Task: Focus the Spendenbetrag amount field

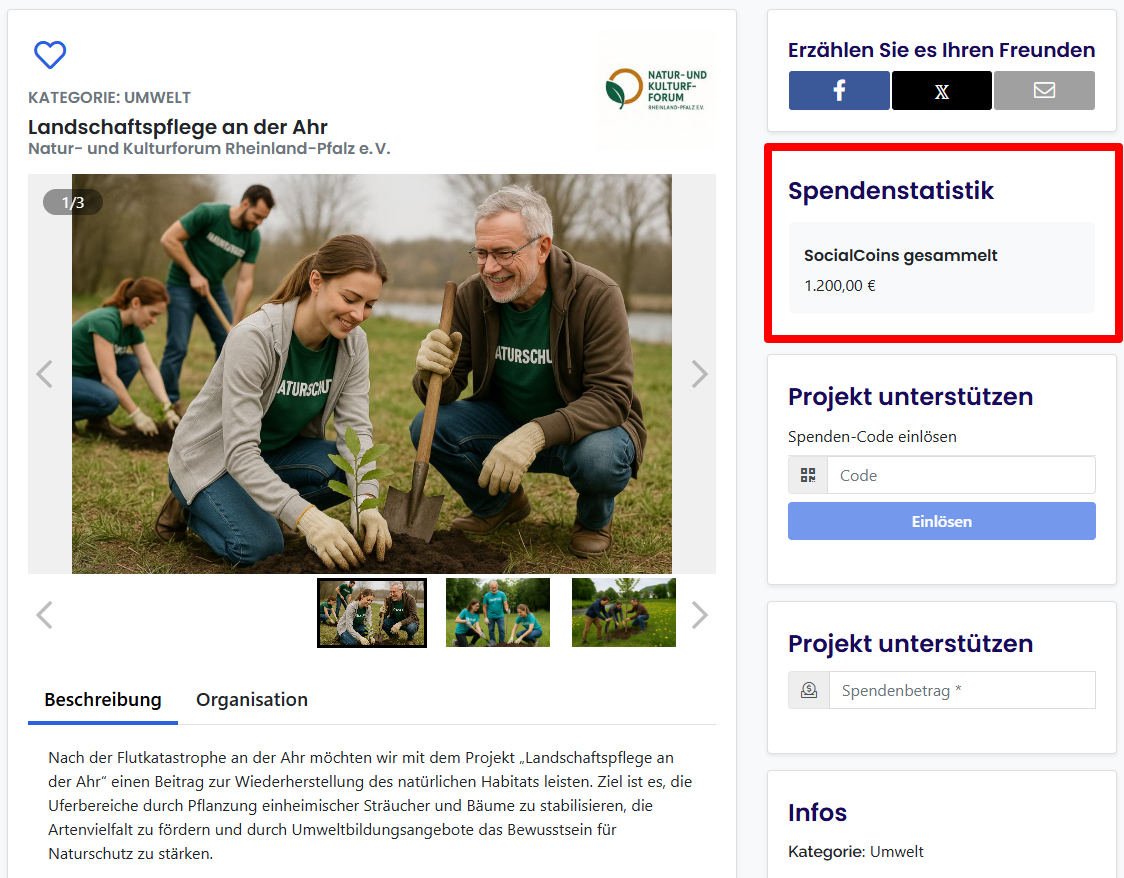Action: [961, 690]
